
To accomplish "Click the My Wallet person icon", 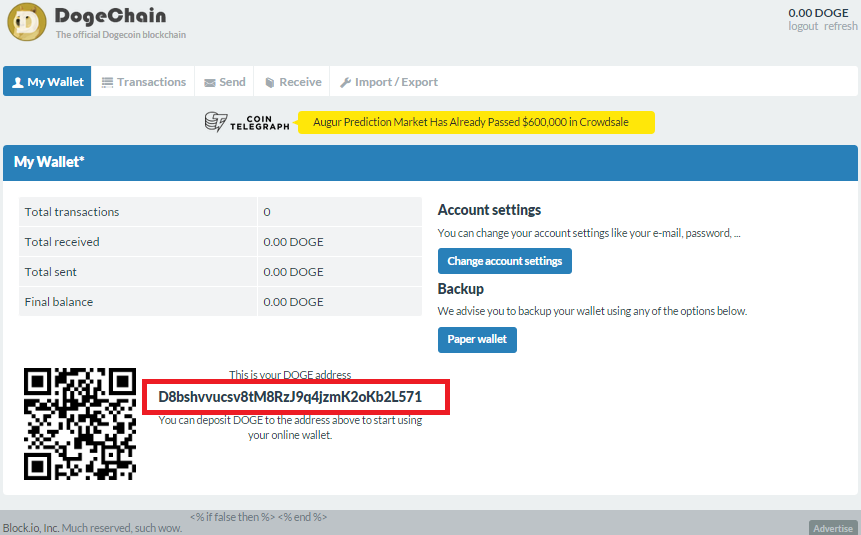I will click(18, 82).
